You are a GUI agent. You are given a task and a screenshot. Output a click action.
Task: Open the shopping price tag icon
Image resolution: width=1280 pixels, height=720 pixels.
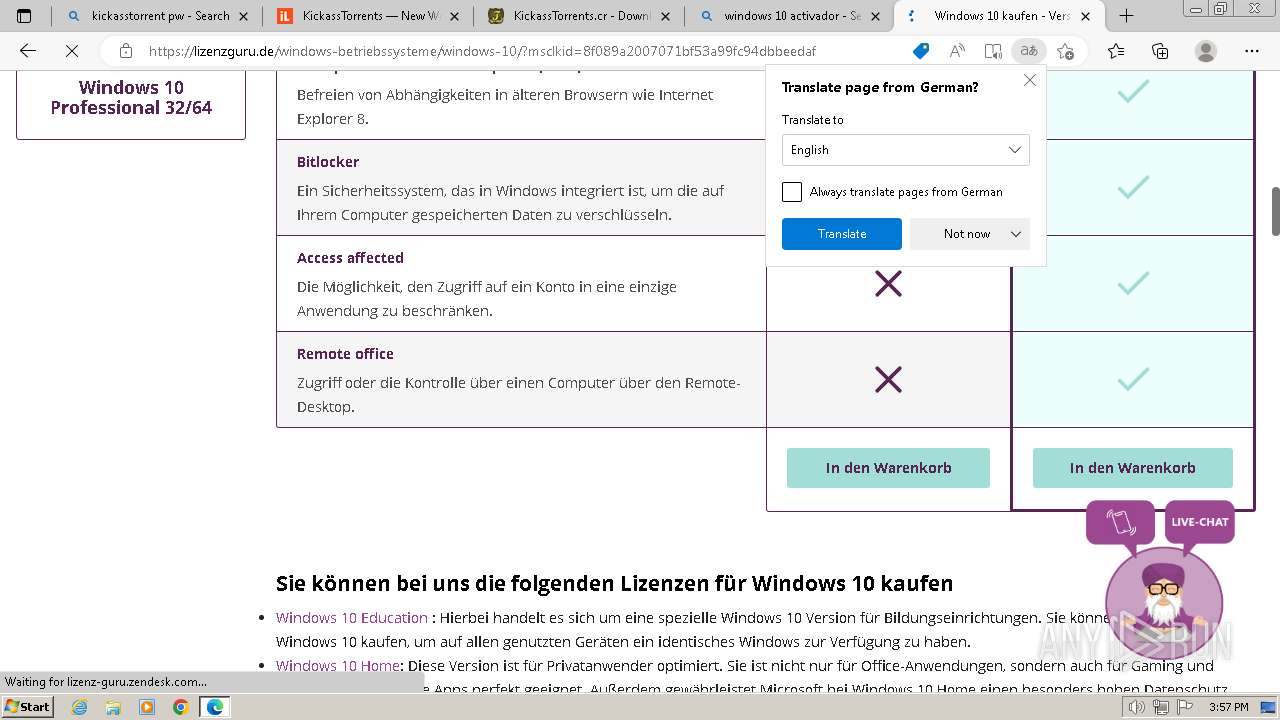[x=921, y=51]
